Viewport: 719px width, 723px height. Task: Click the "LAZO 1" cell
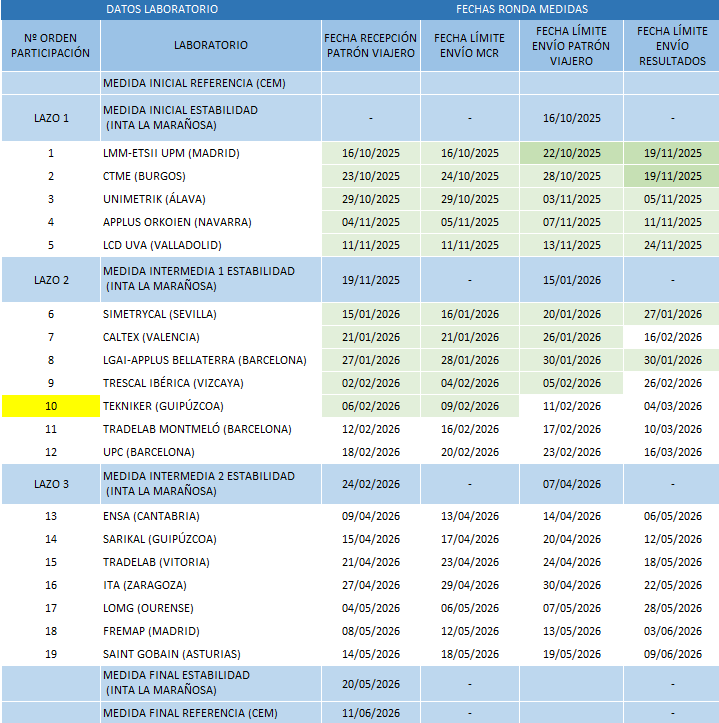pos(50,118)
